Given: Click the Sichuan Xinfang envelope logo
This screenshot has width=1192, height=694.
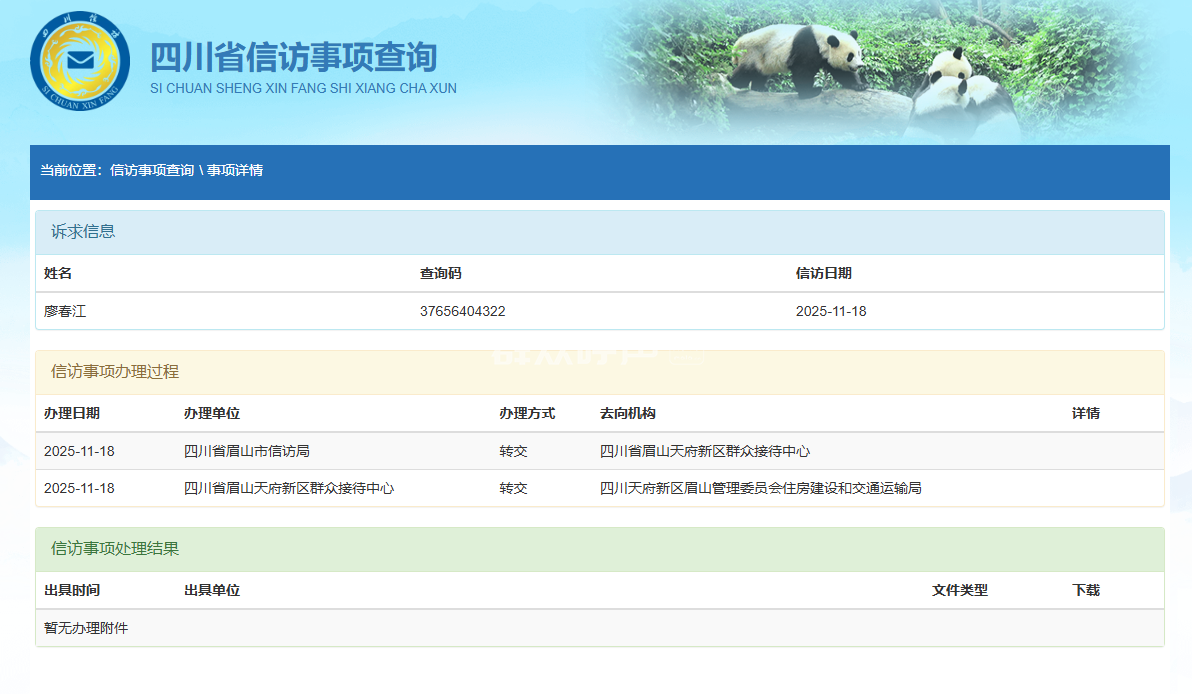Looking at the screenshot, I should [79, 61].
